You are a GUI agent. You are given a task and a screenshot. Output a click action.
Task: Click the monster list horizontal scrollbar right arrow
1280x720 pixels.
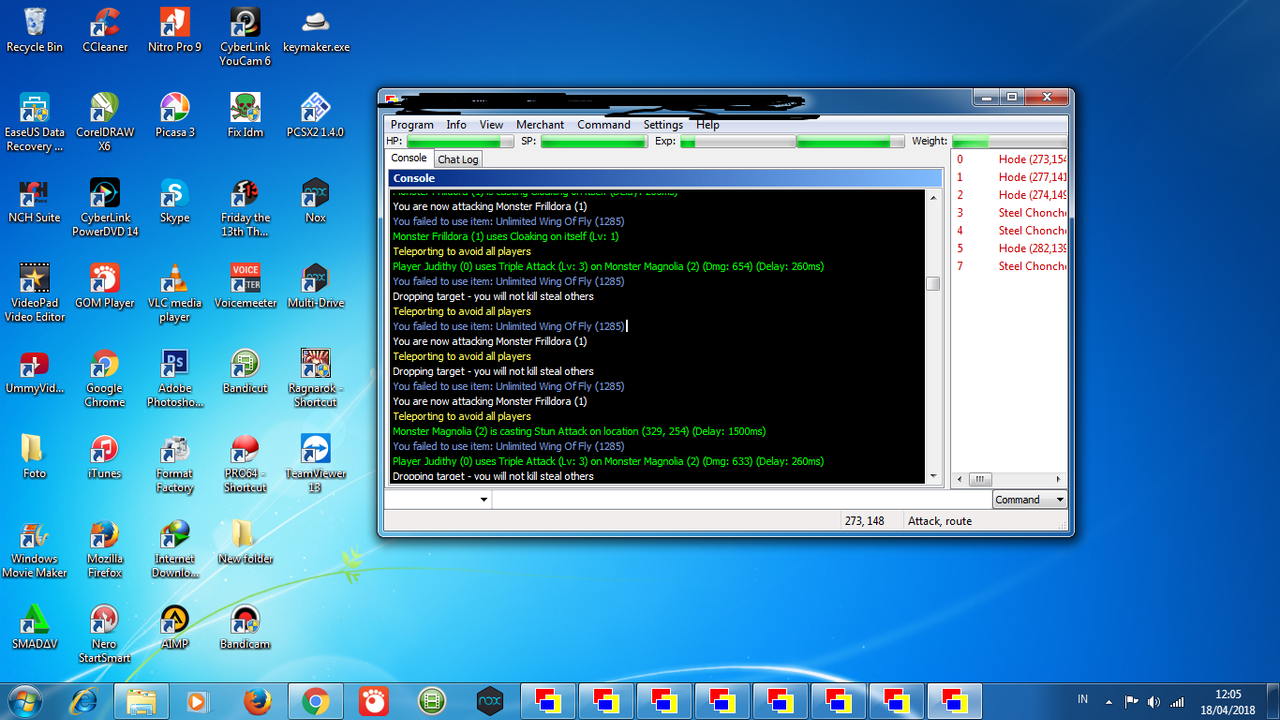pos(1059,479)
